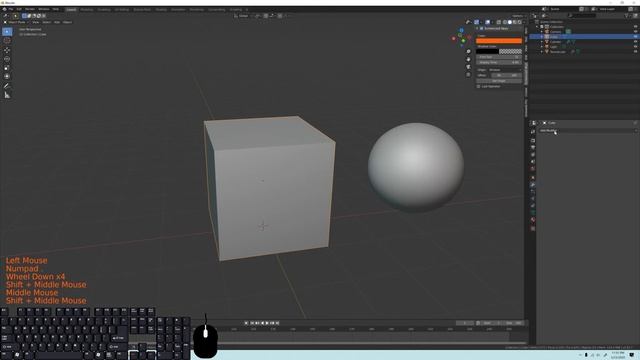Select the Move tool

(x=7, y=50)
